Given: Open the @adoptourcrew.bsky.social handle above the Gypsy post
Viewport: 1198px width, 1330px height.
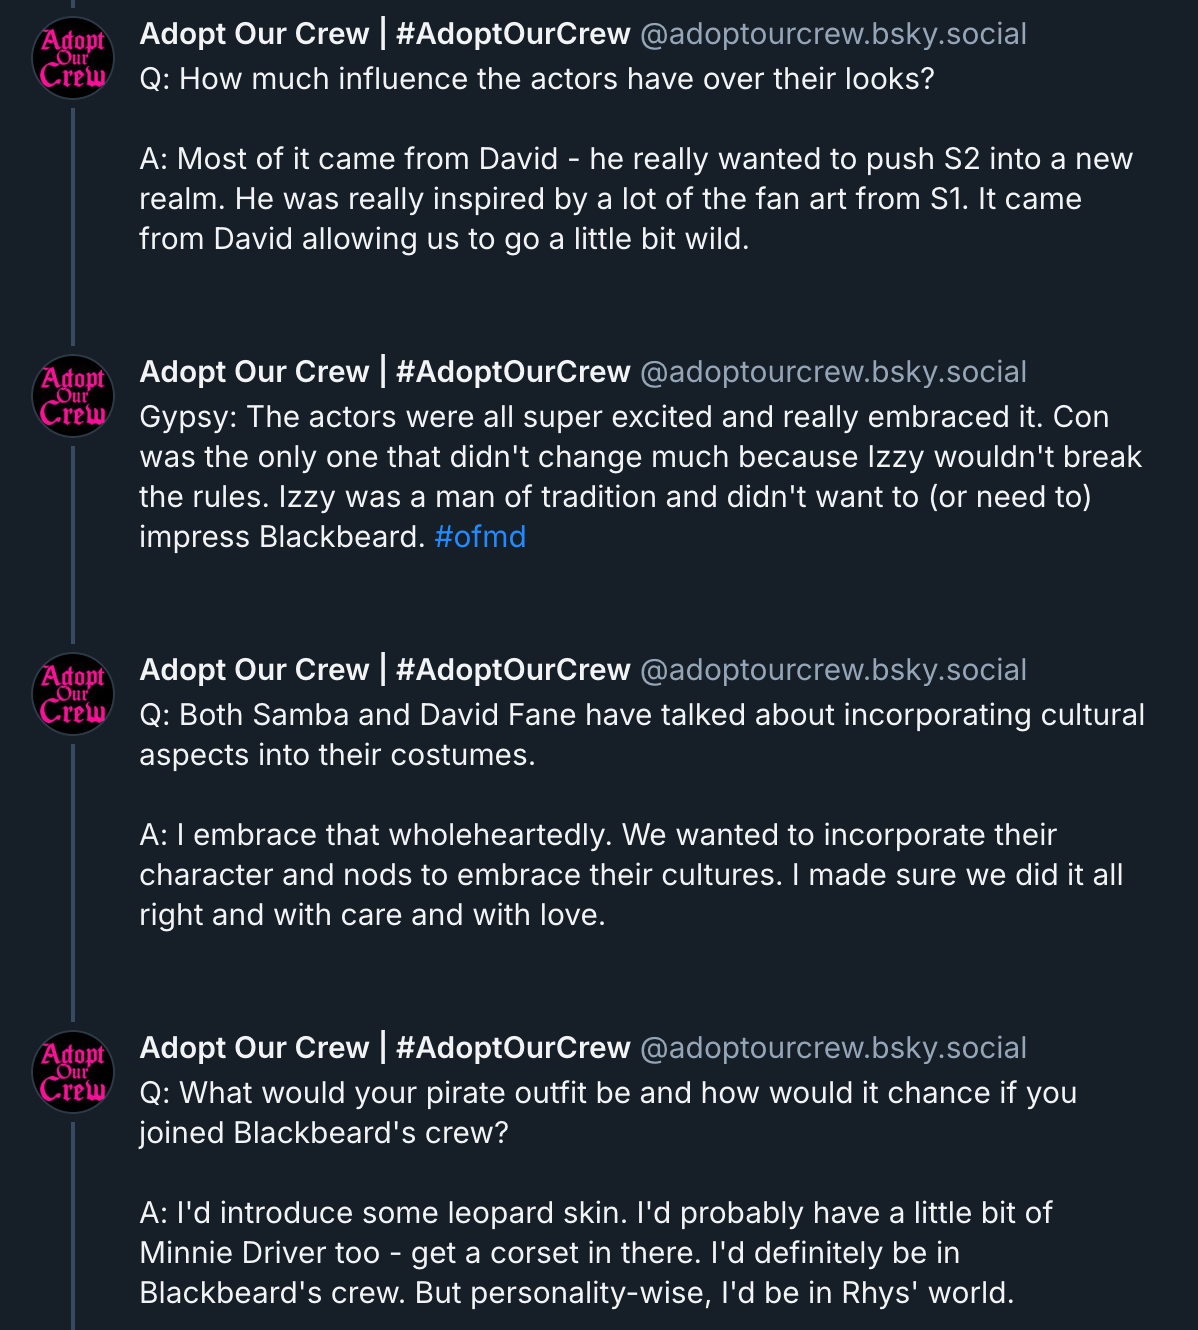Looking at the screenshot, I should tap(833, 372).
